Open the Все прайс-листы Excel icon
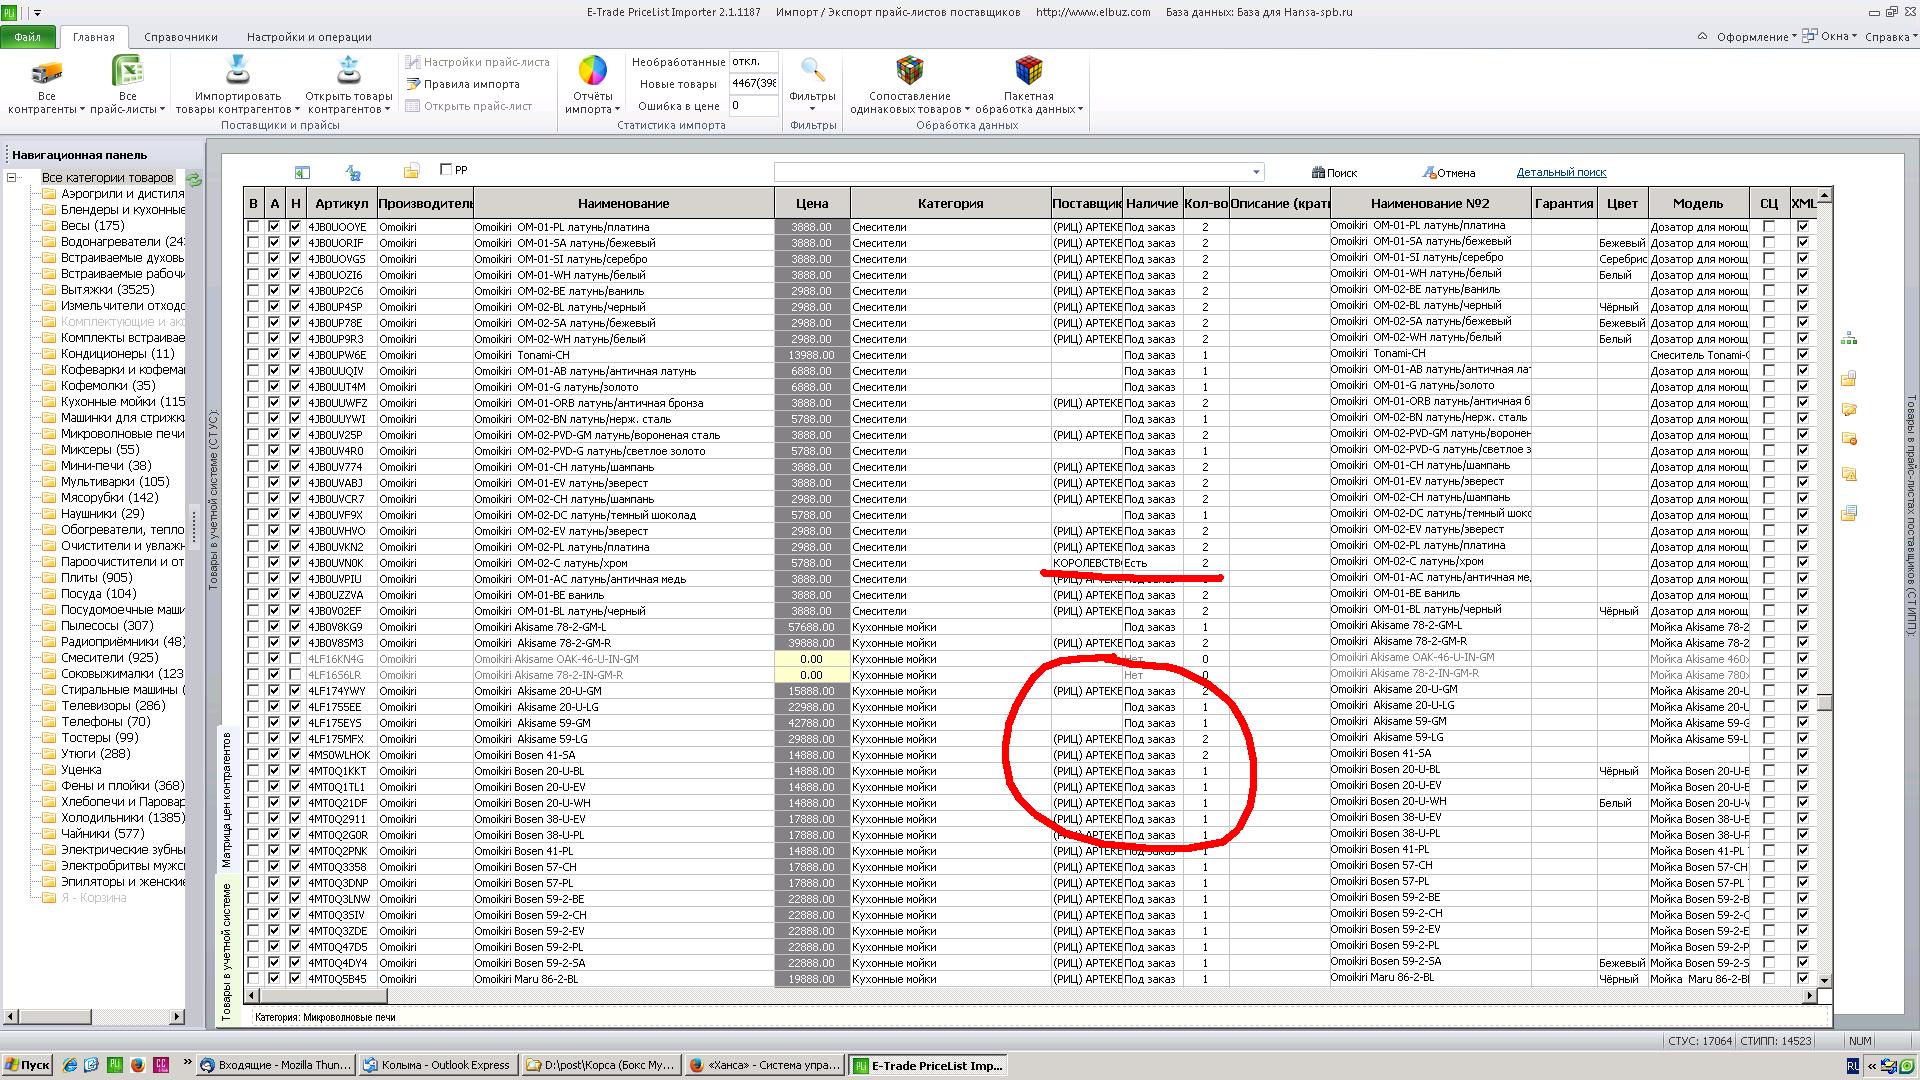 click(x=127, y=72)
